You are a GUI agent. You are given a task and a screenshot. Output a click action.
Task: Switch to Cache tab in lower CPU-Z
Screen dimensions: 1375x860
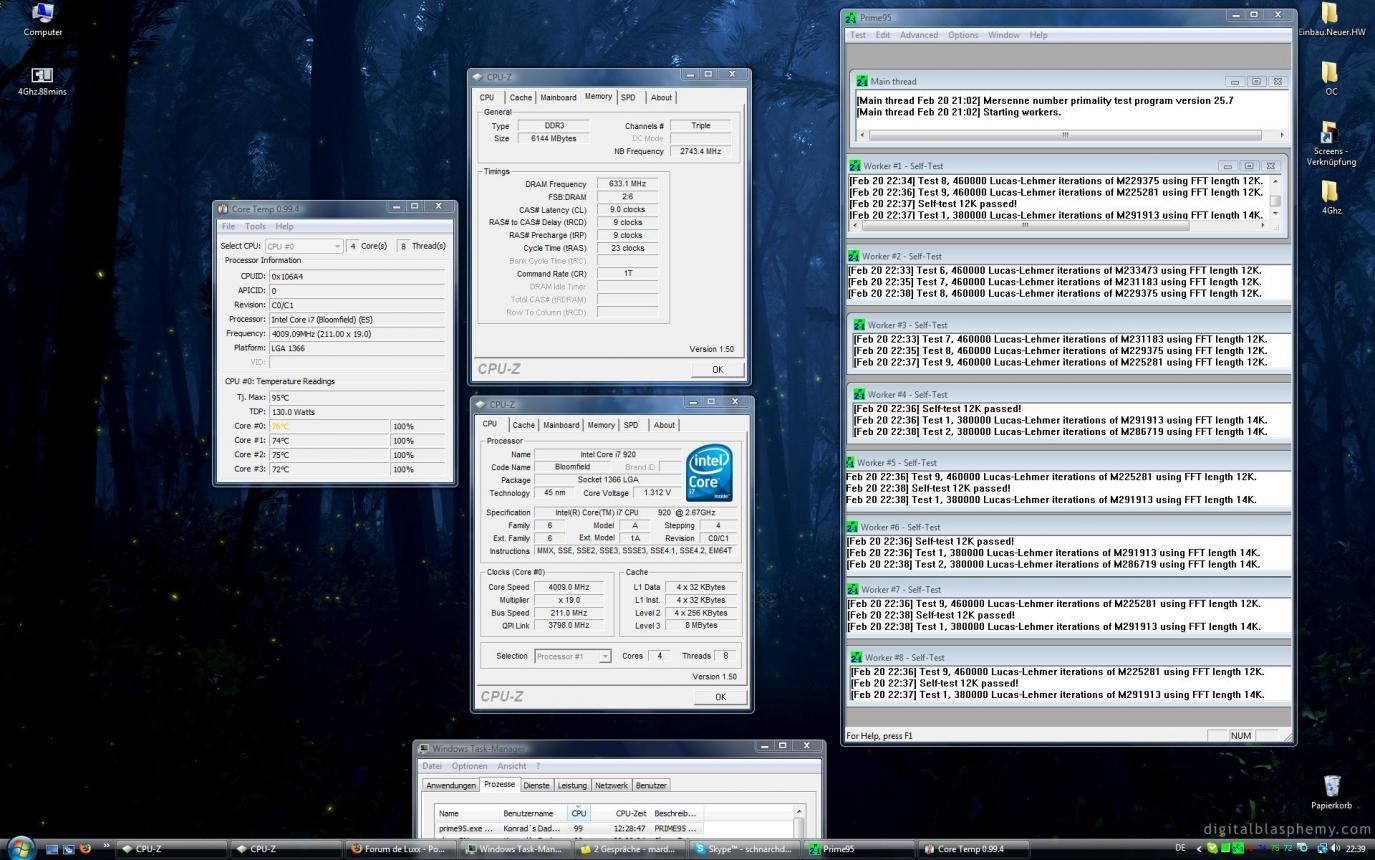click(x=524, y=425)
